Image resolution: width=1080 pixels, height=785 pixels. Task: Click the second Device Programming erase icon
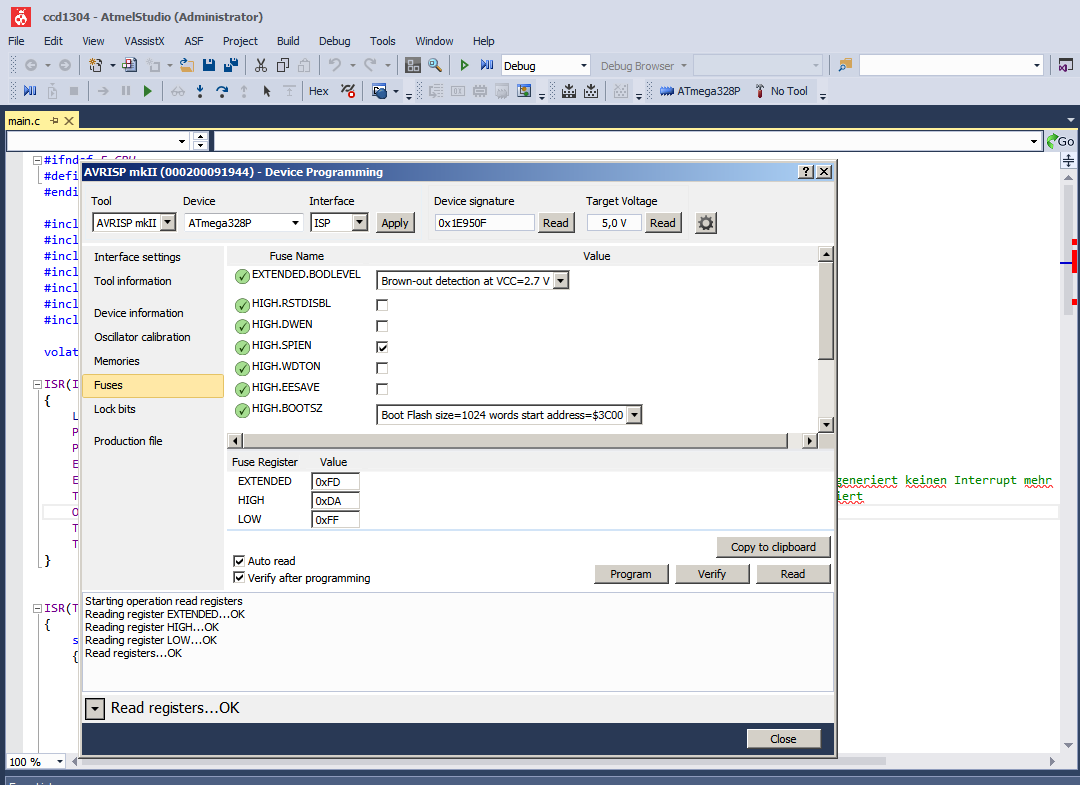(591, 91)
